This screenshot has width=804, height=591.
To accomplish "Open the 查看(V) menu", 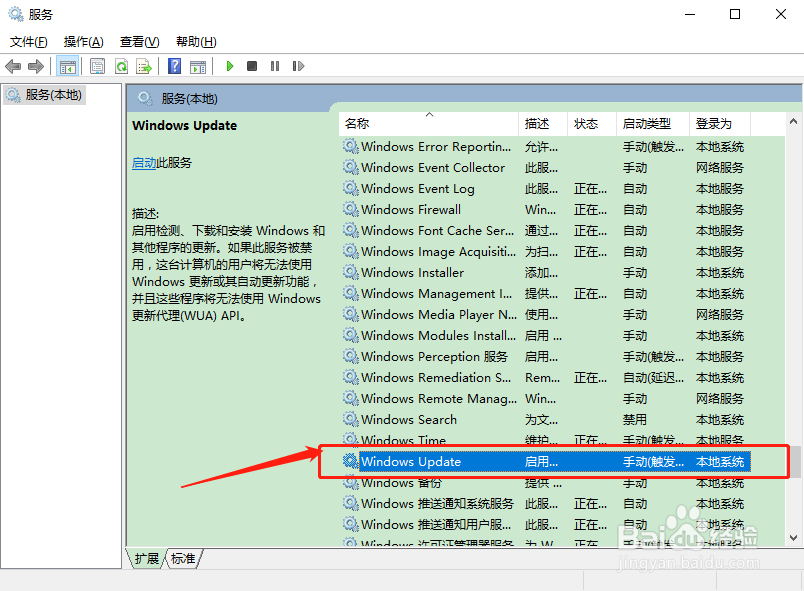I will point(139,42).
